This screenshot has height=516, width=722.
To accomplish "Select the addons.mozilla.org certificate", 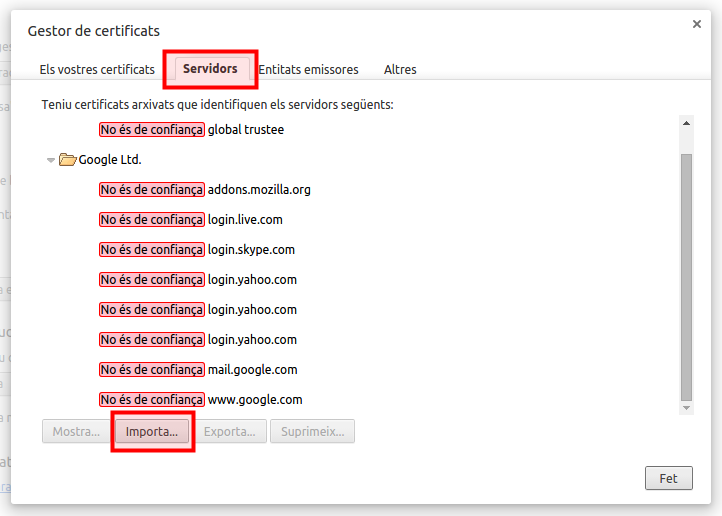I will [259, 190].
